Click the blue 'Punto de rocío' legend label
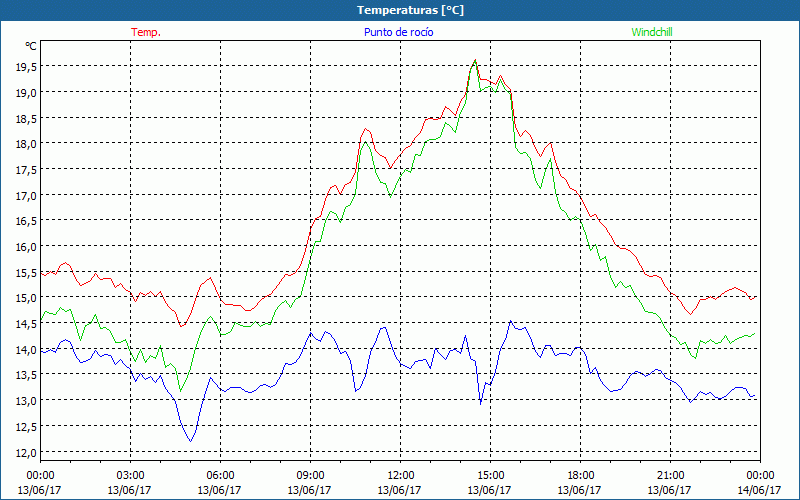 [398, 32]
